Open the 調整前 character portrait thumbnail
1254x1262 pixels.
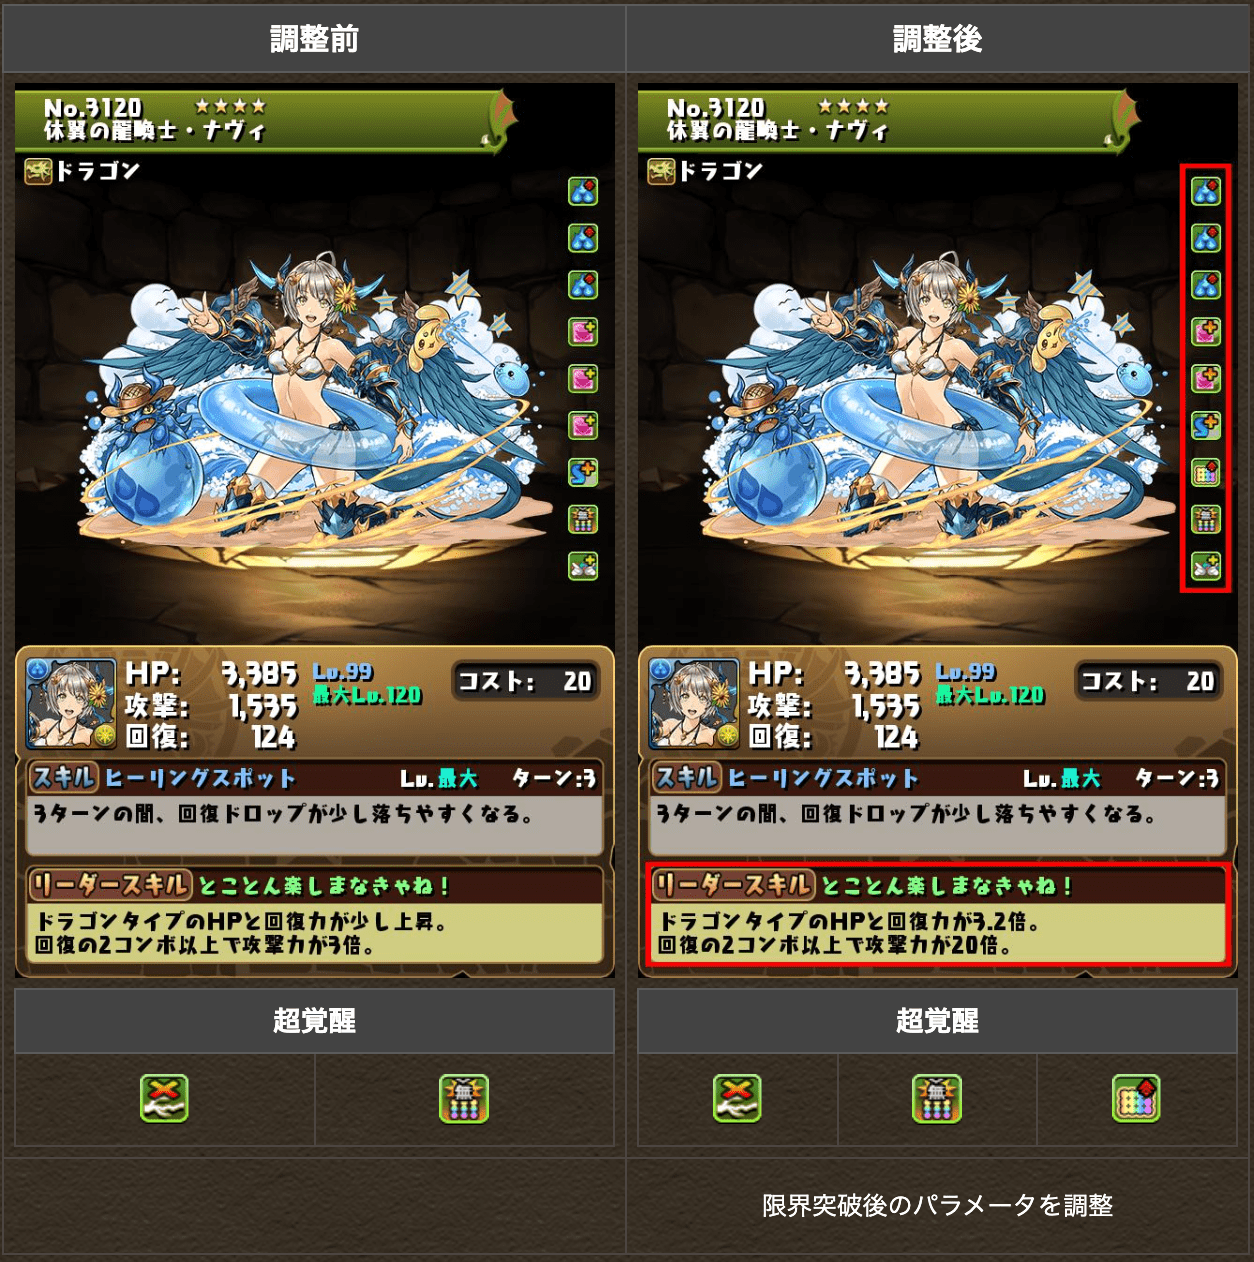(71, 703)
